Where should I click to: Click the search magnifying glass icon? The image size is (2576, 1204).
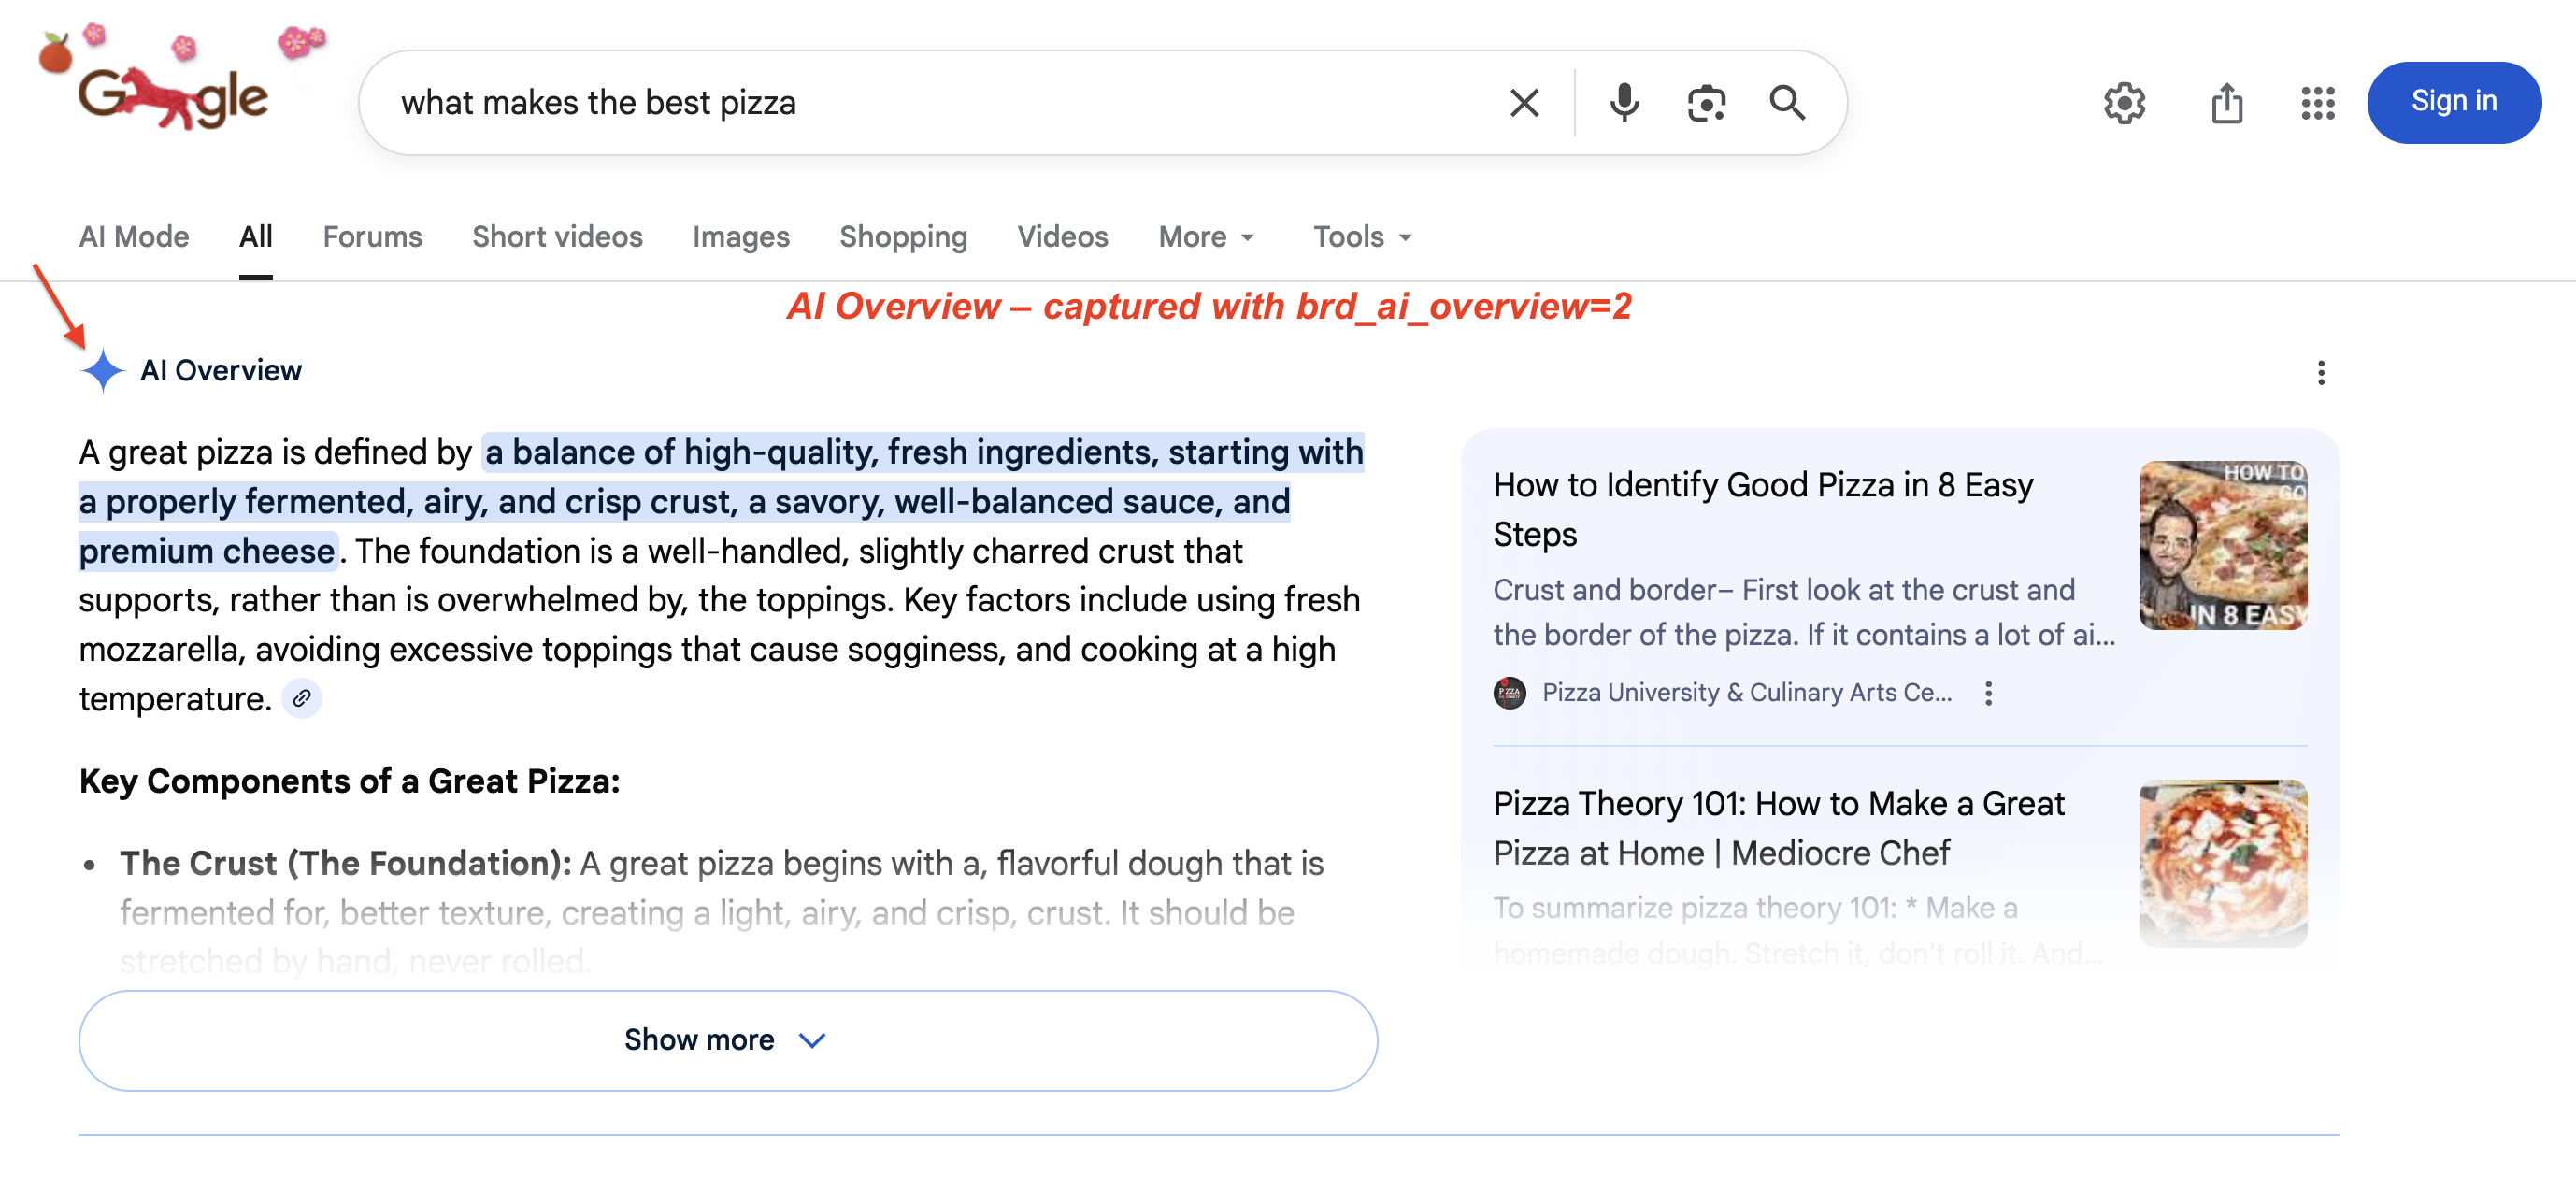pos(1788,102)
